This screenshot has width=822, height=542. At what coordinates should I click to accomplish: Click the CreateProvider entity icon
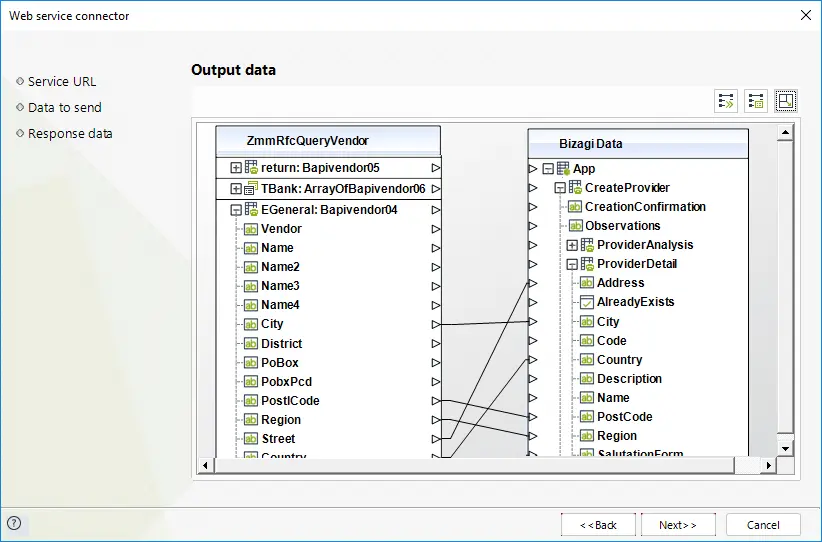575,187
